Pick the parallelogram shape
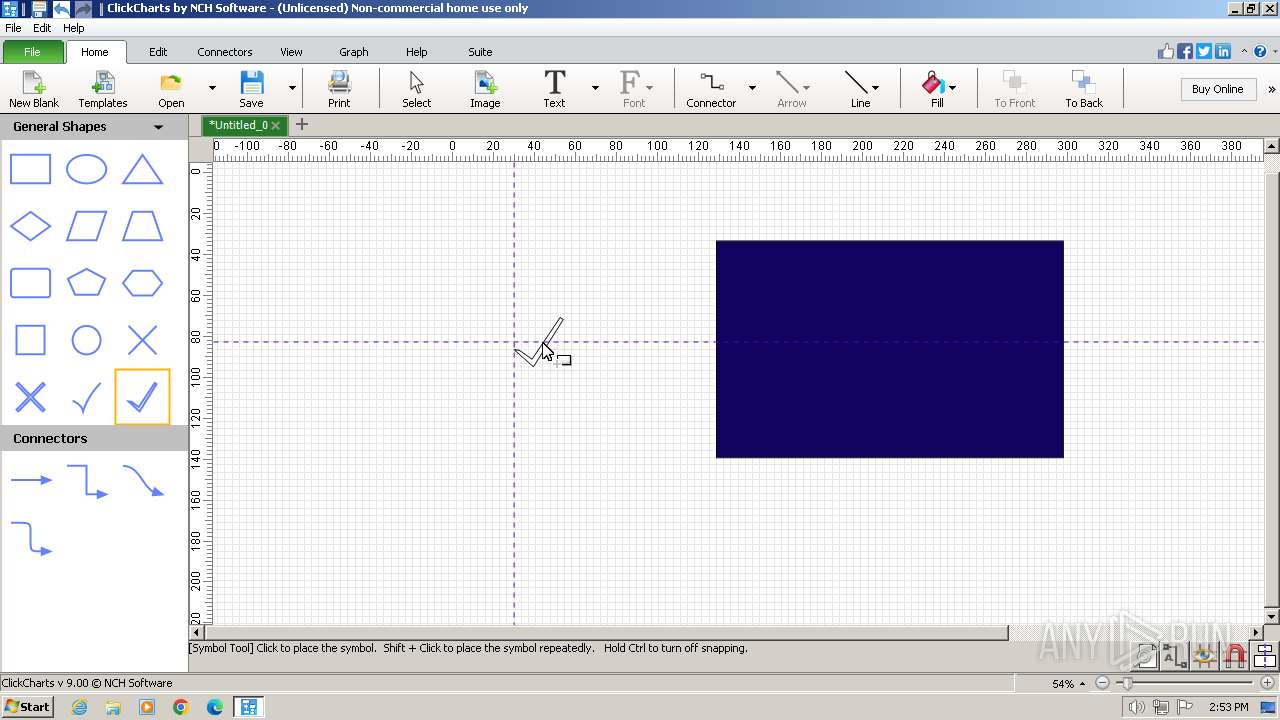Screen dimensions: 1280x720 coord(86,226)
